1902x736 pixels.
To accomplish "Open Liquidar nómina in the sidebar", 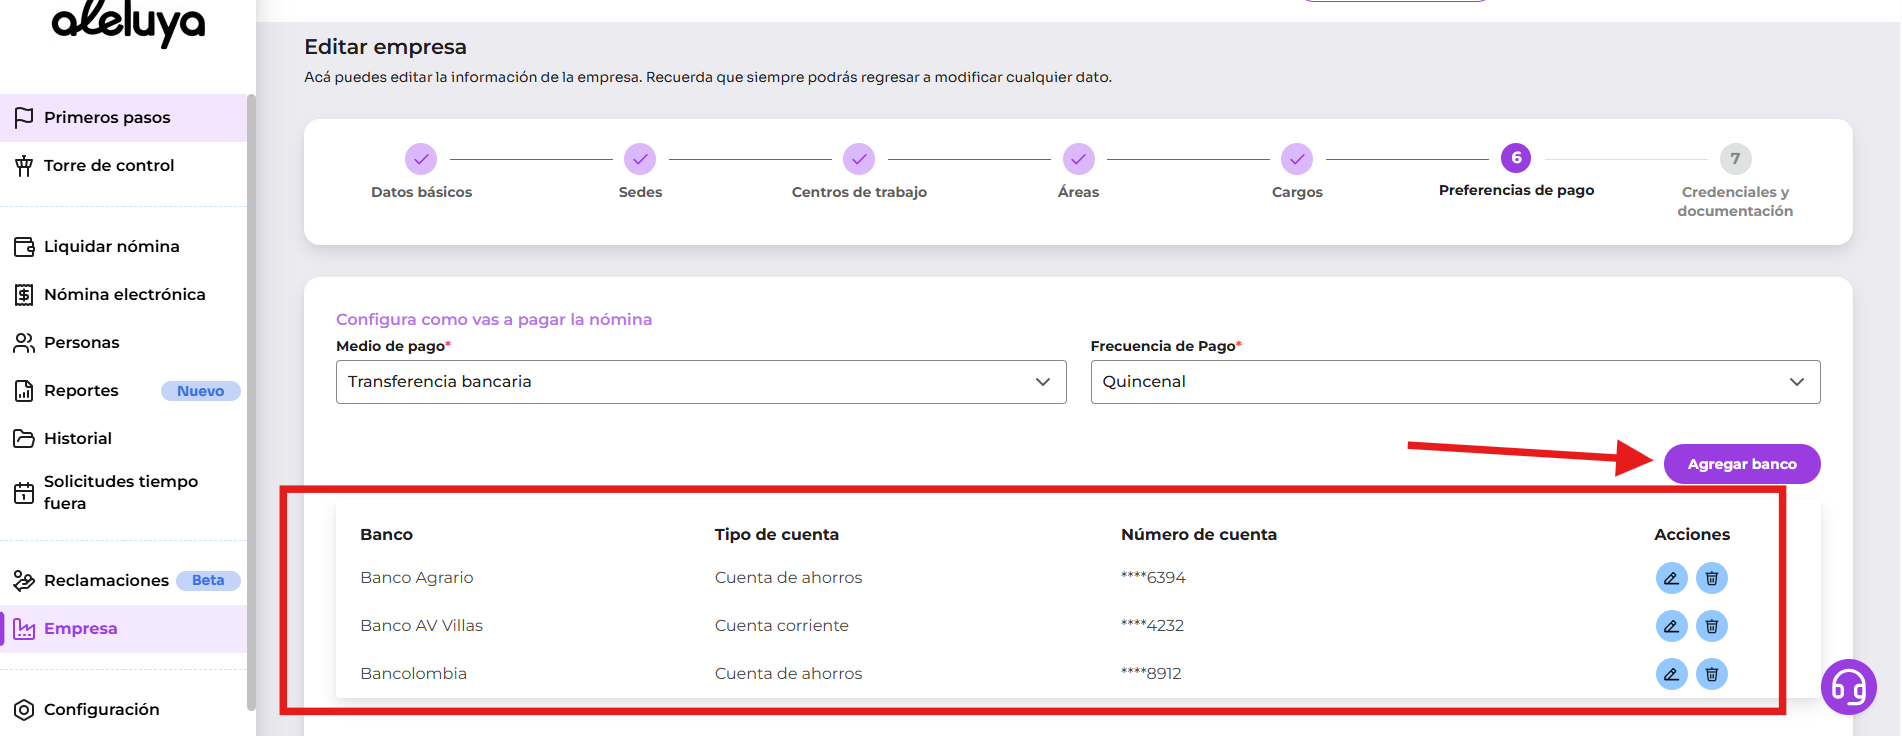I will [x=111, y=246].
